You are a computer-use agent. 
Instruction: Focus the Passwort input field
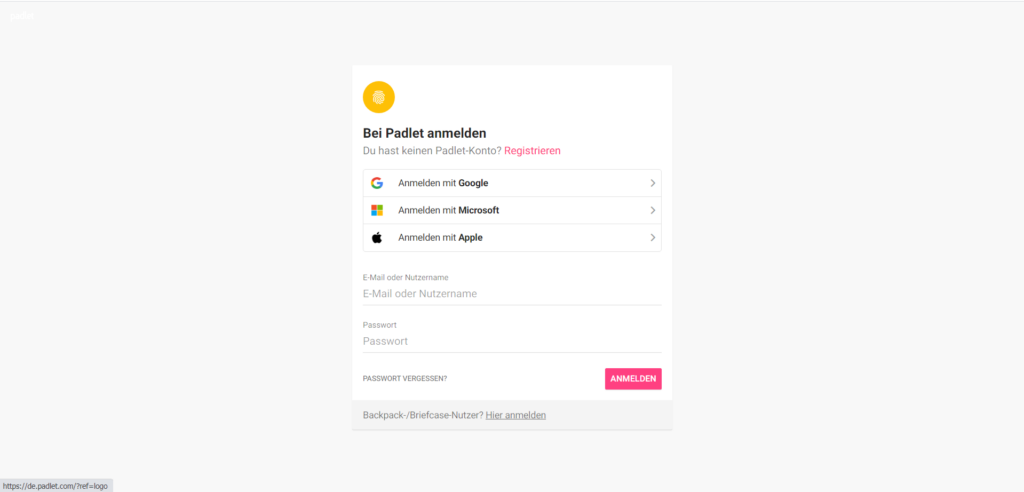[x=512, y=341]
